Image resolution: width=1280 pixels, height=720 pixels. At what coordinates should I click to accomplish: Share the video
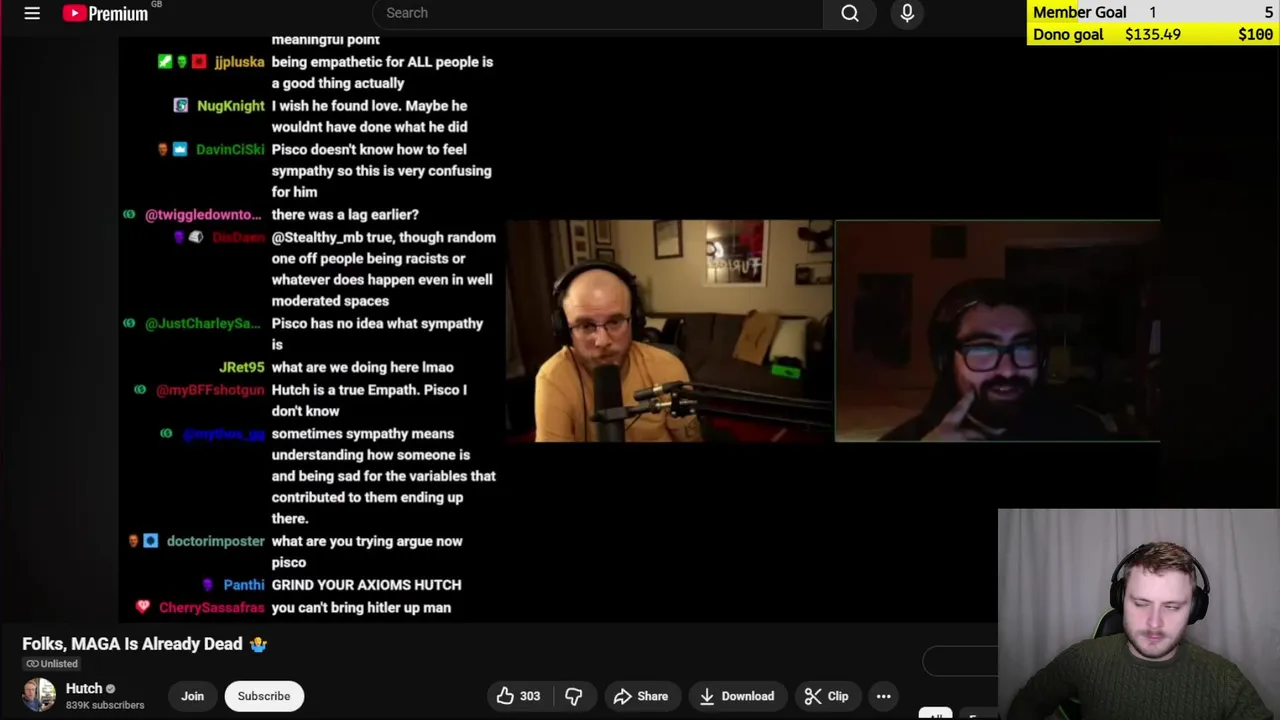point(641,696)
